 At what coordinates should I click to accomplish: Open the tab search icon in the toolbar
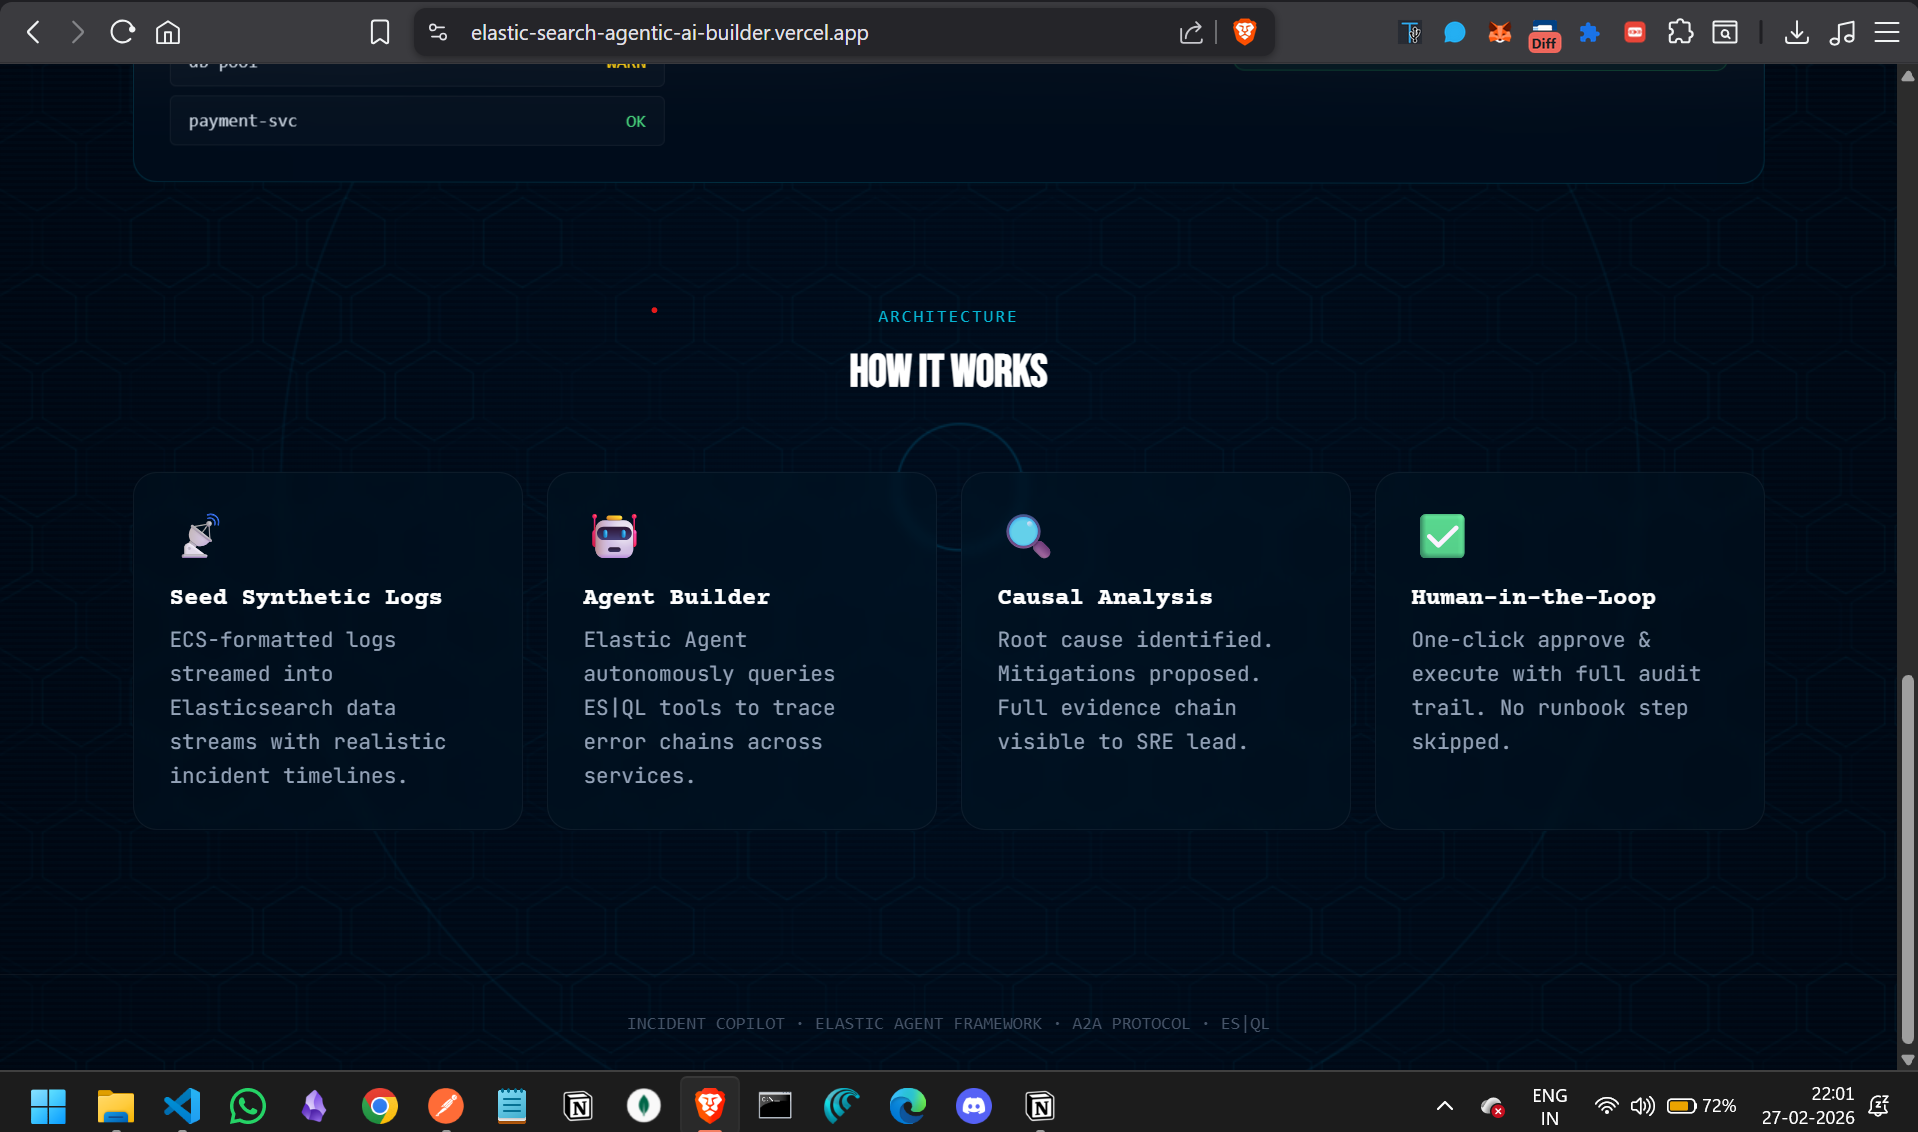pyautogui.click(x=1725, y=32)
